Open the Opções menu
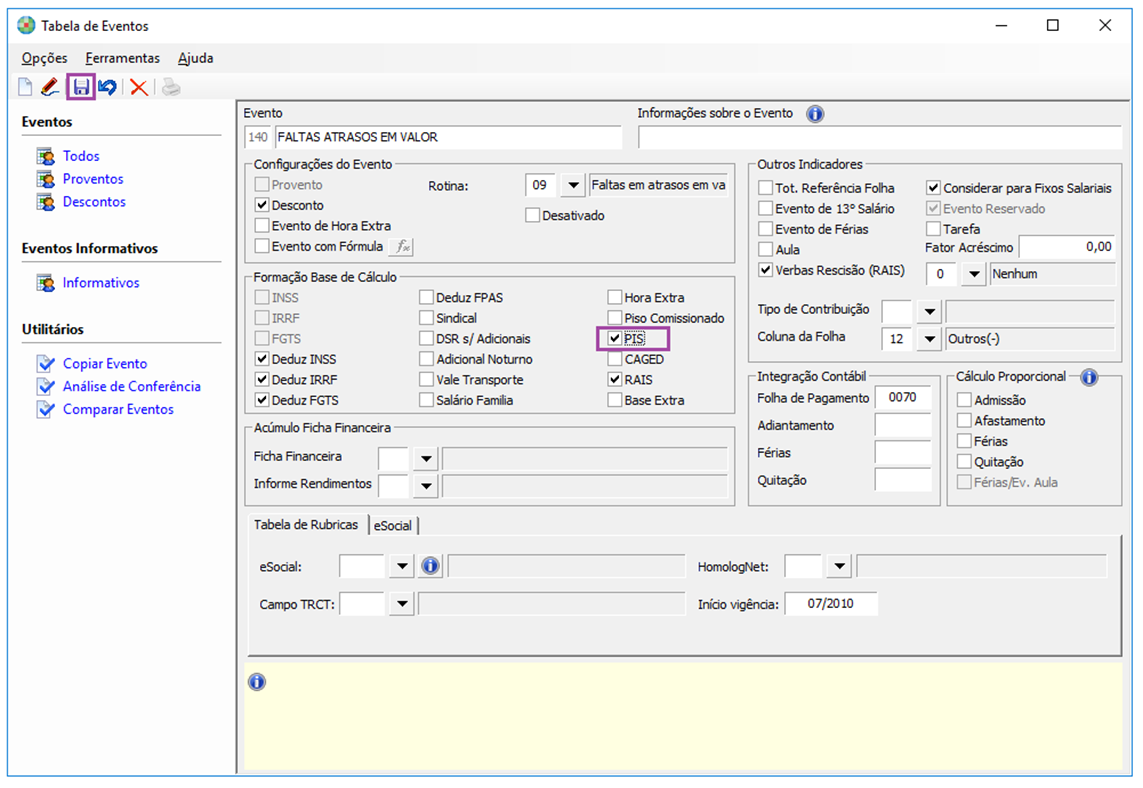Viewport: 1143px width, 788px height. pos(44,58)
